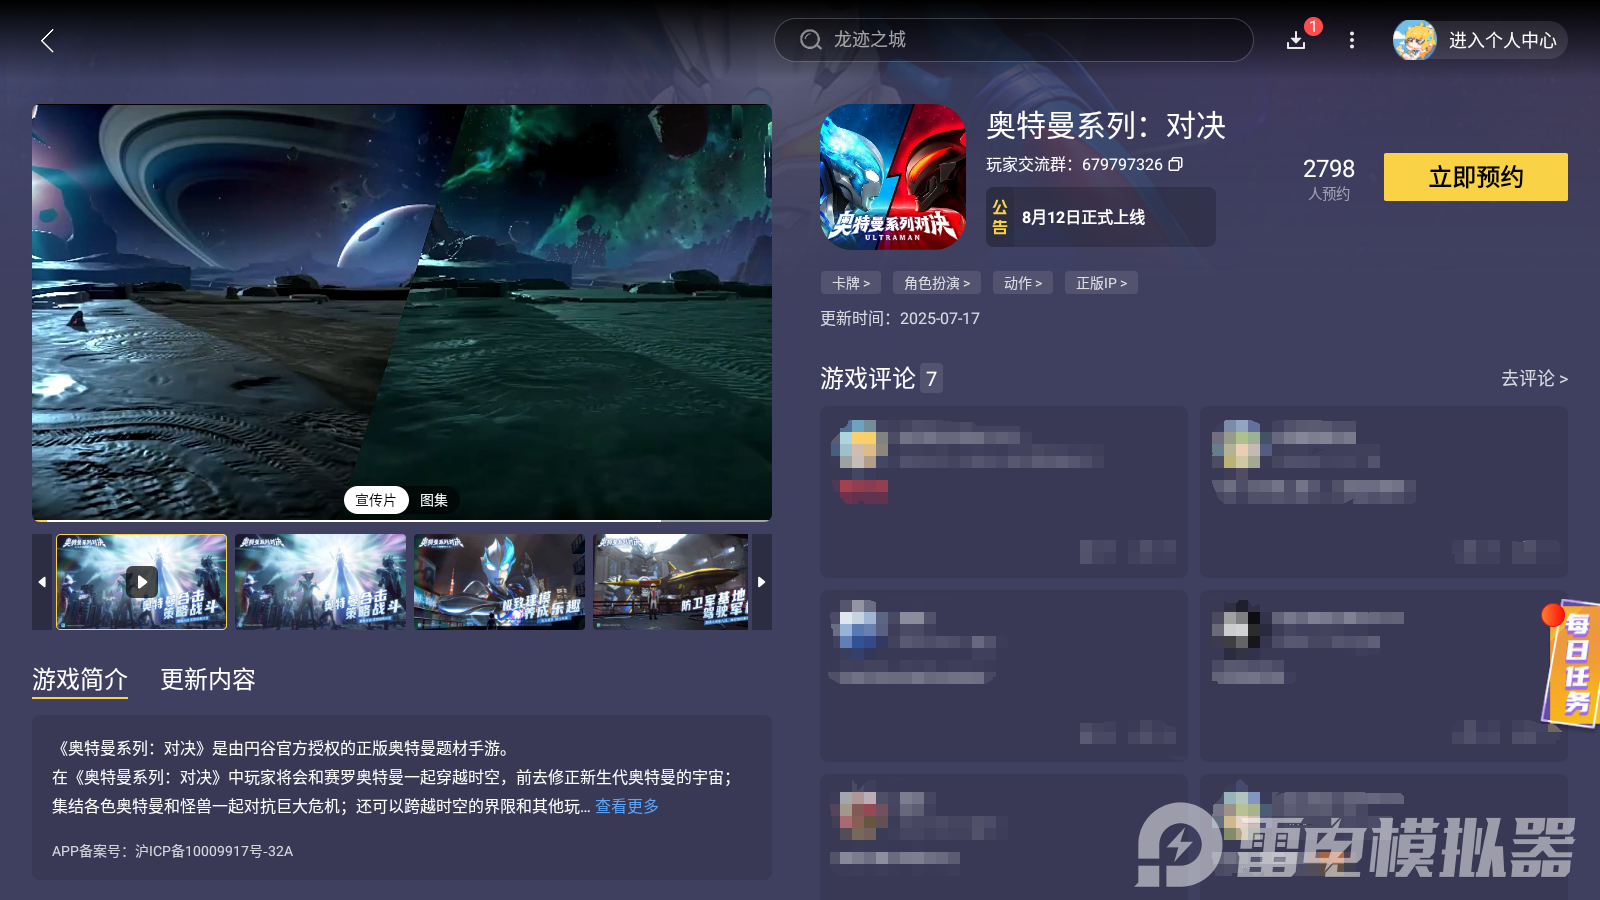1600x900 pixels.
Task: Select the 更新内容 tab
Action: [x=208, y=680]
